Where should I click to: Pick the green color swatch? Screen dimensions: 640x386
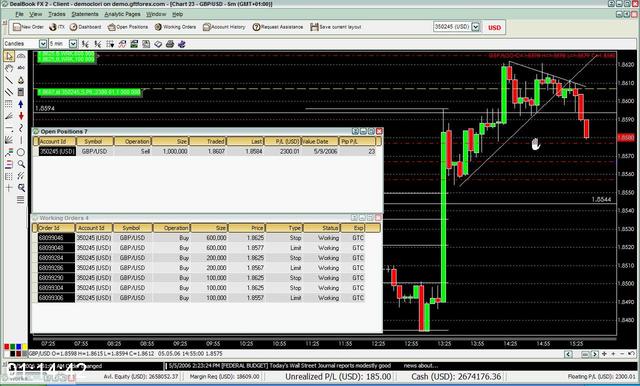[13, 347]
